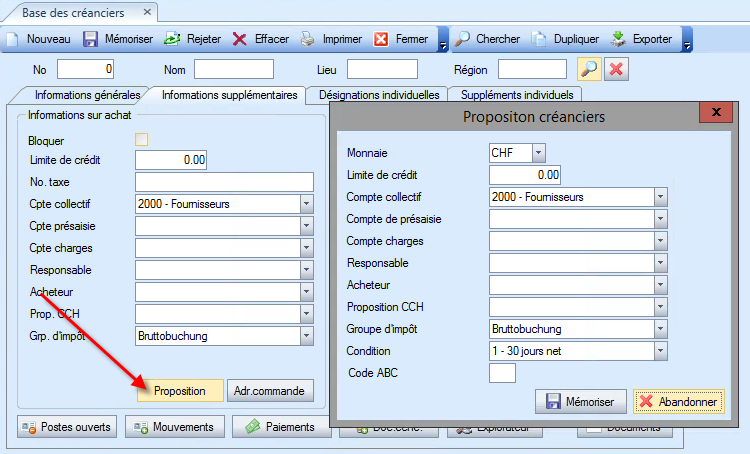Click the Paiements button
750x454 pixels.
point(281,427)
